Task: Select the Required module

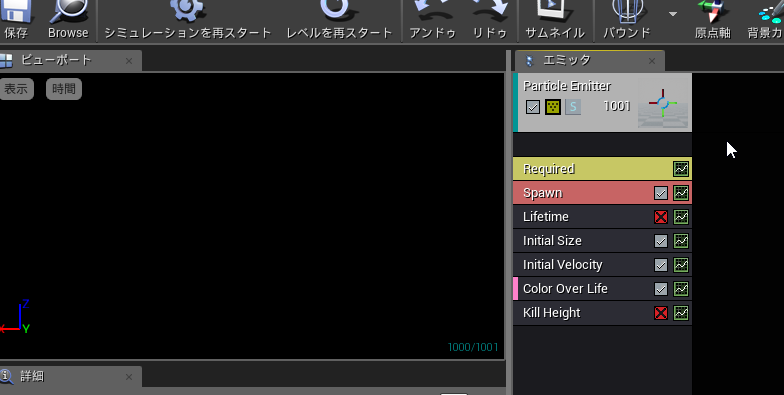Action: coord(602,169)
